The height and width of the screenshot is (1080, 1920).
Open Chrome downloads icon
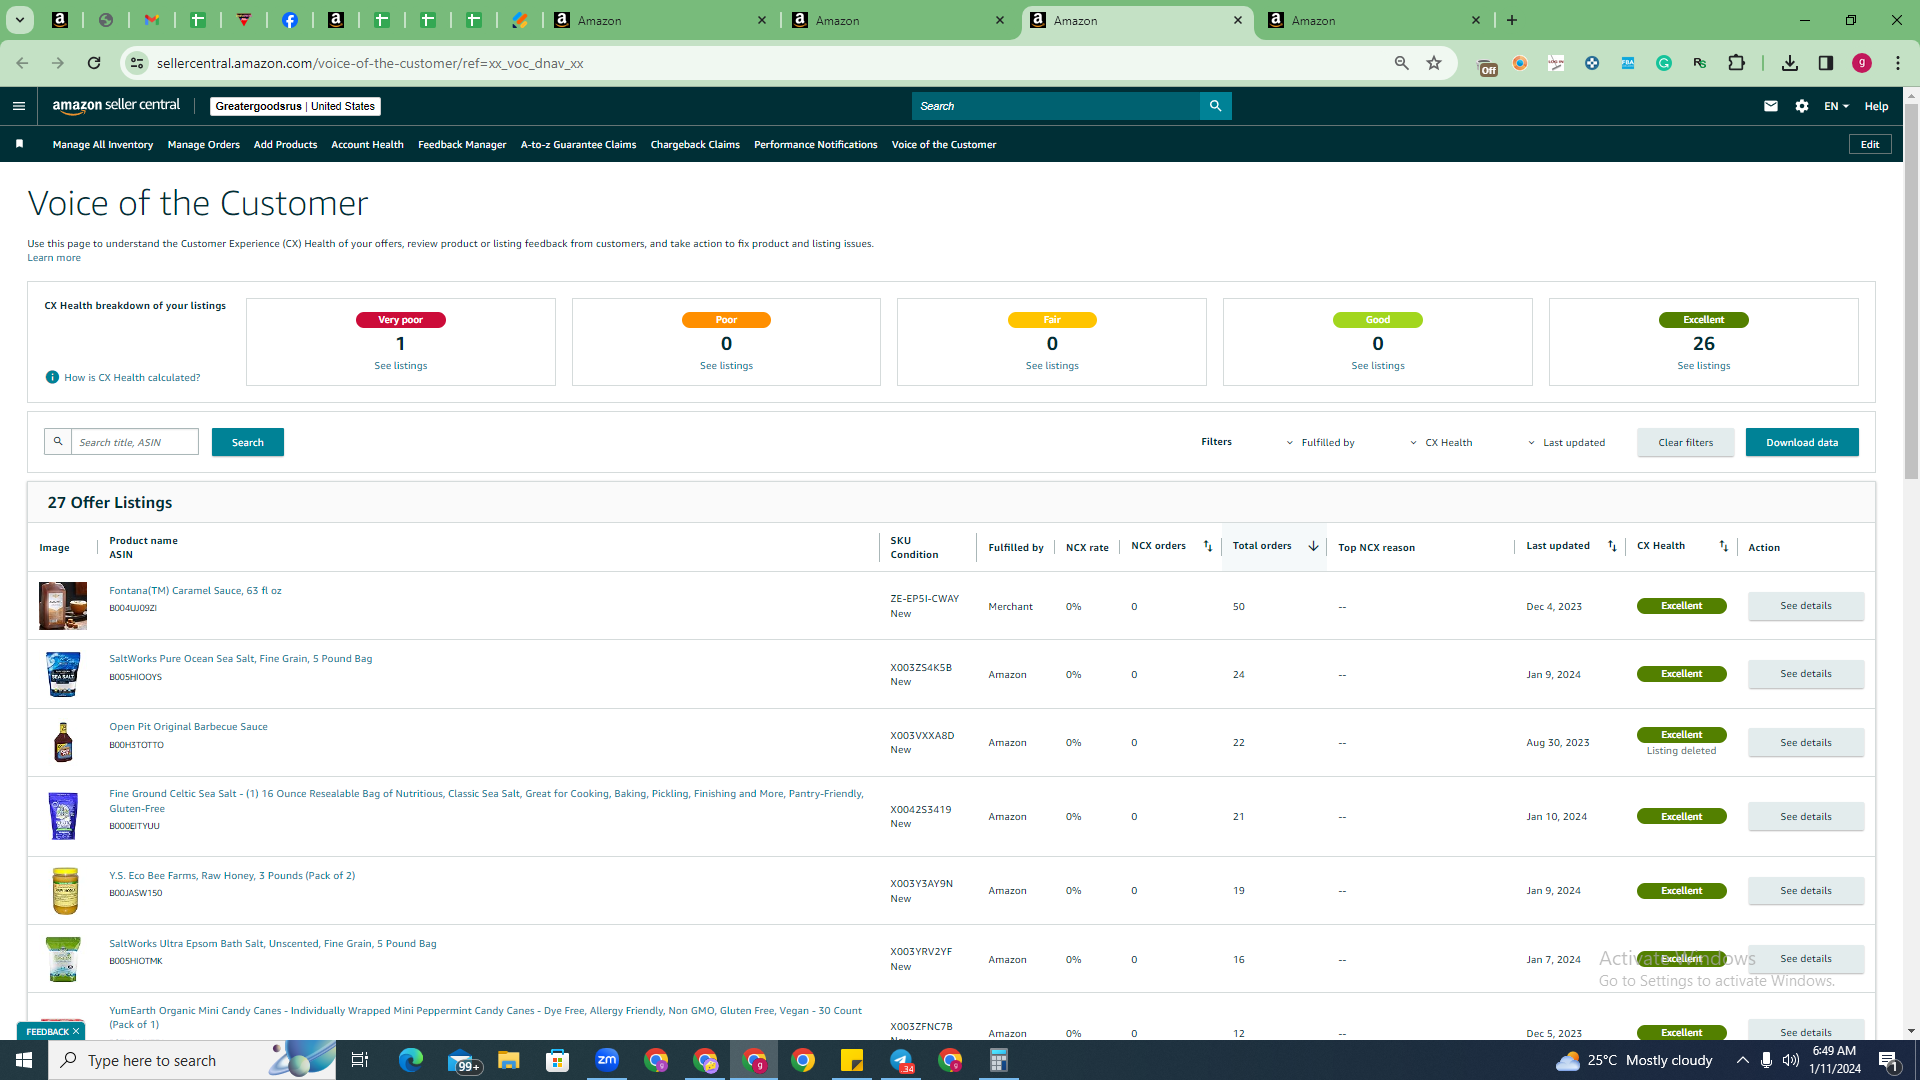point(1790,63)
